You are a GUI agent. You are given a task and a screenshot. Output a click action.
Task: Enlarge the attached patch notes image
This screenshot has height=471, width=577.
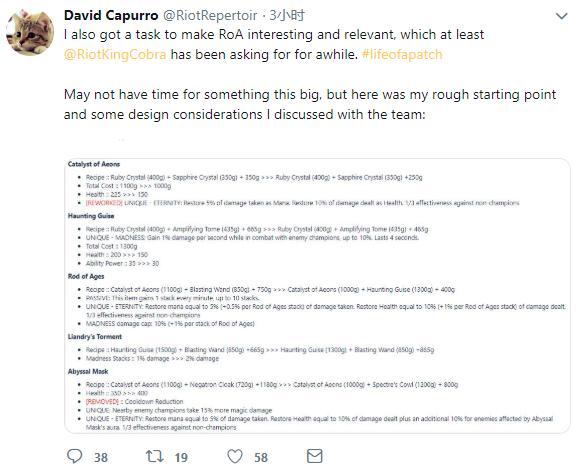(317, 296)
